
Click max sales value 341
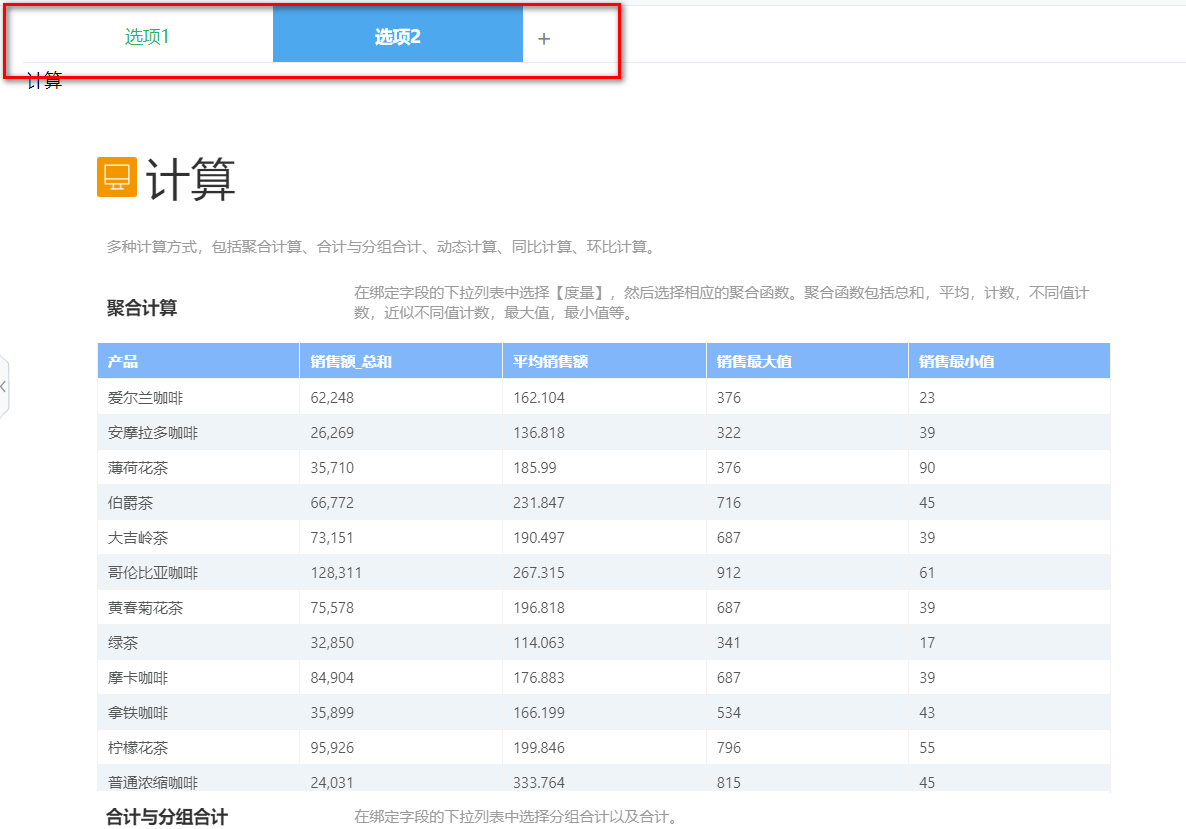click(x=729, y=643)
